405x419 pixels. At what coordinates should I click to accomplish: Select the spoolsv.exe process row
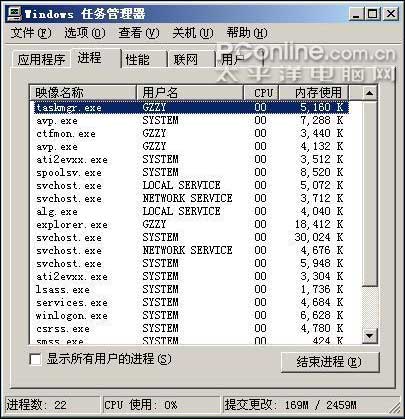(x=191, y=172)
